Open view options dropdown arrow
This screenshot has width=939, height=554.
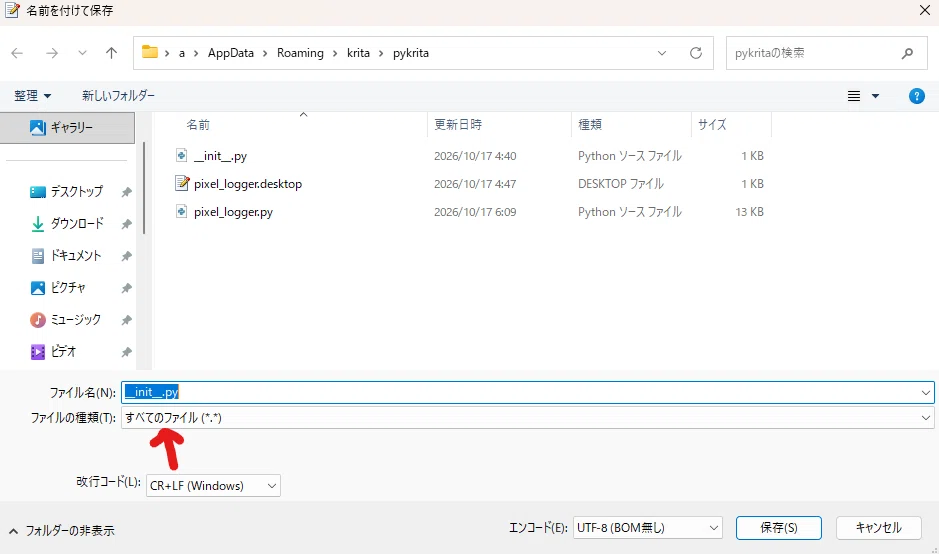pos(876,96)
